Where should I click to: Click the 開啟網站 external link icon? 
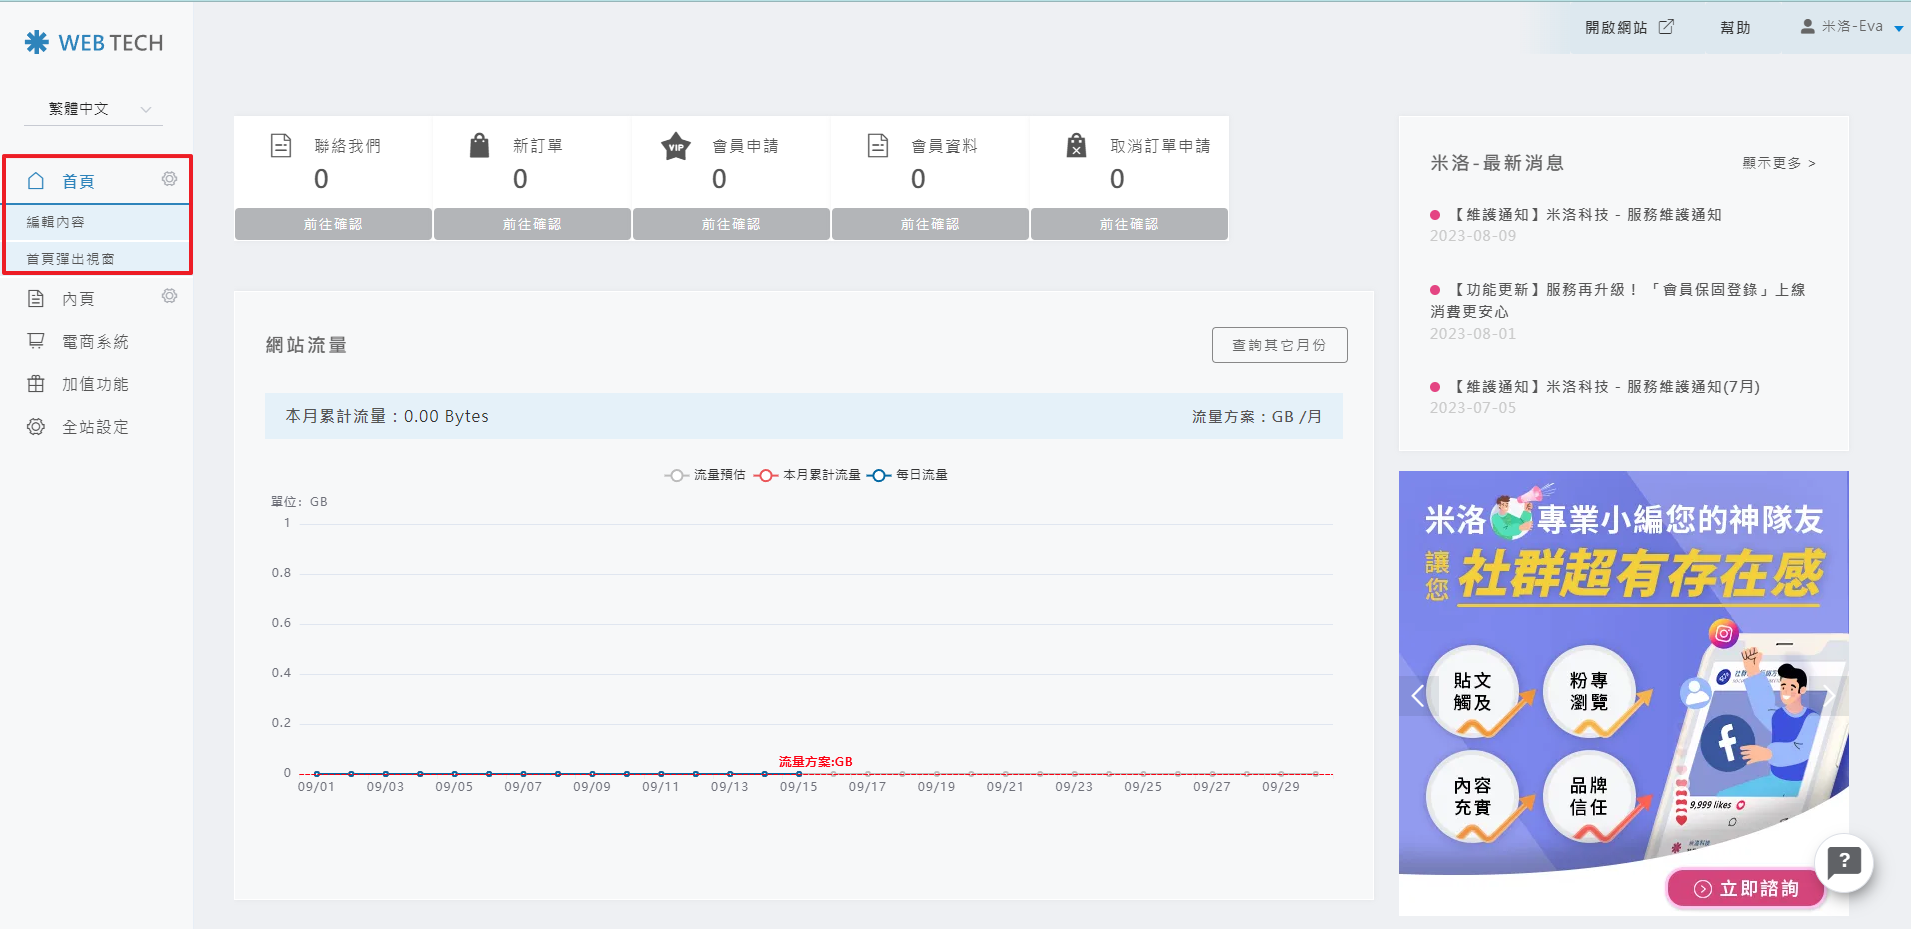1666,27
